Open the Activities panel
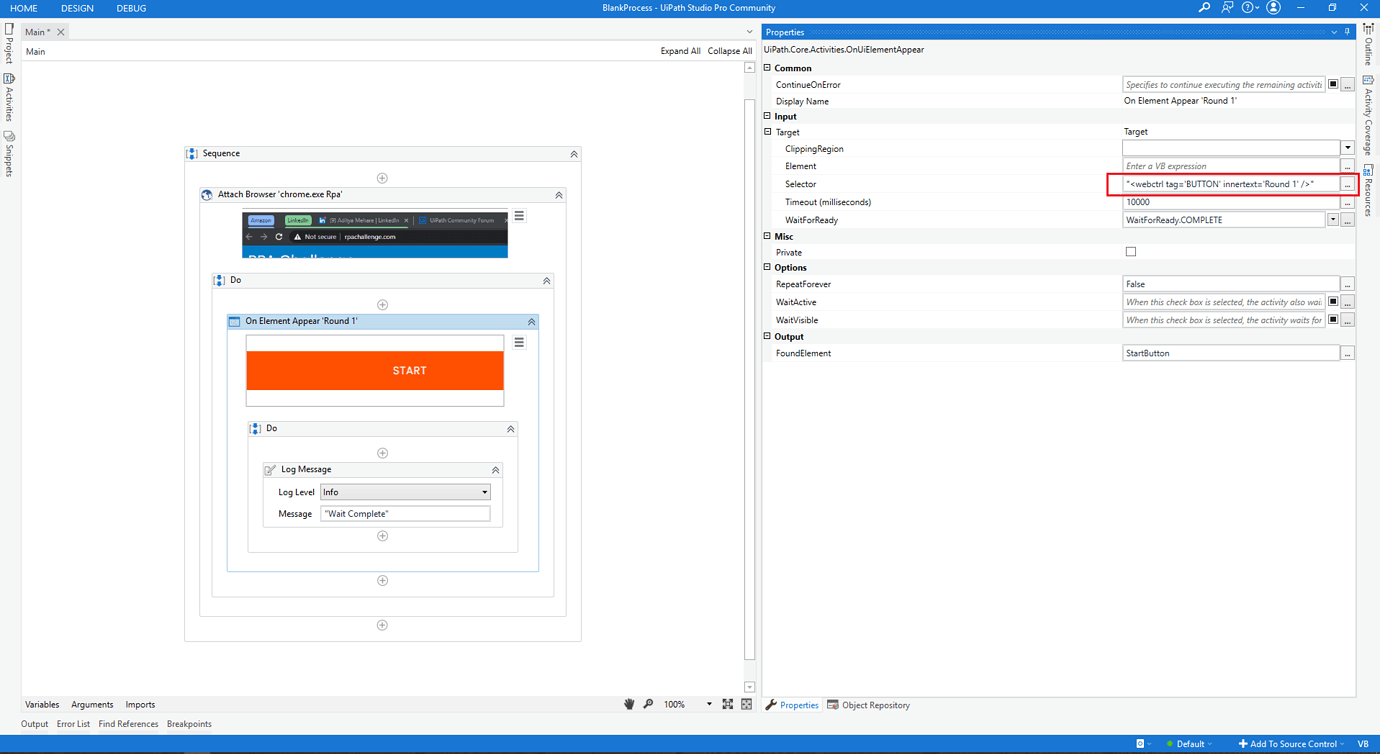 8,97
